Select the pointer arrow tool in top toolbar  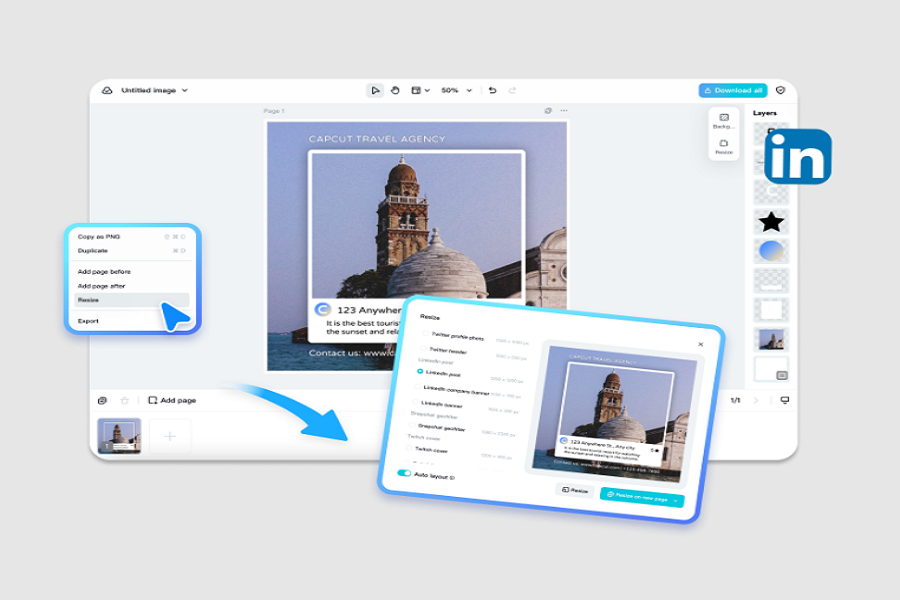(x=375, y=91)
